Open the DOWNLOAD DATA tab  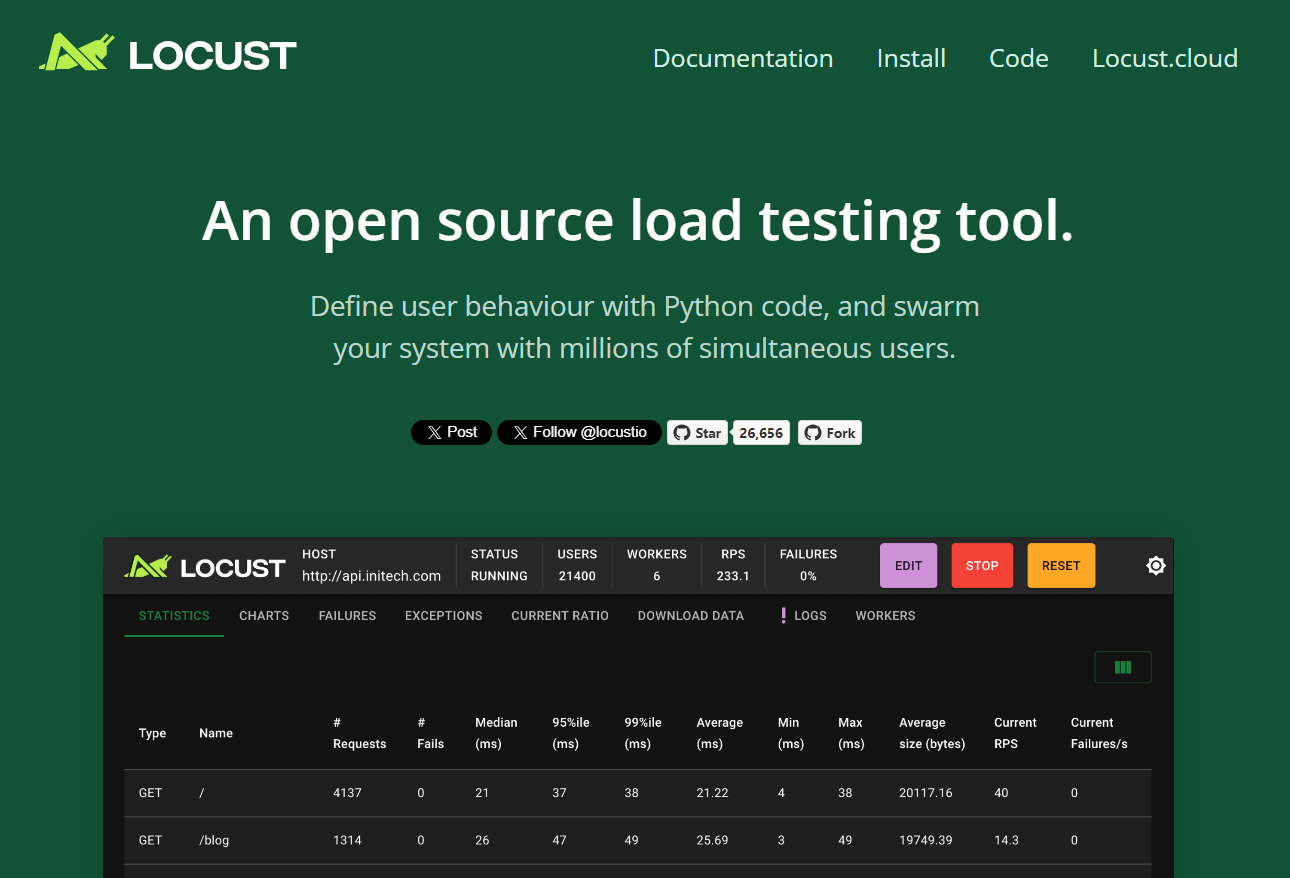click(x=691, y=616)
